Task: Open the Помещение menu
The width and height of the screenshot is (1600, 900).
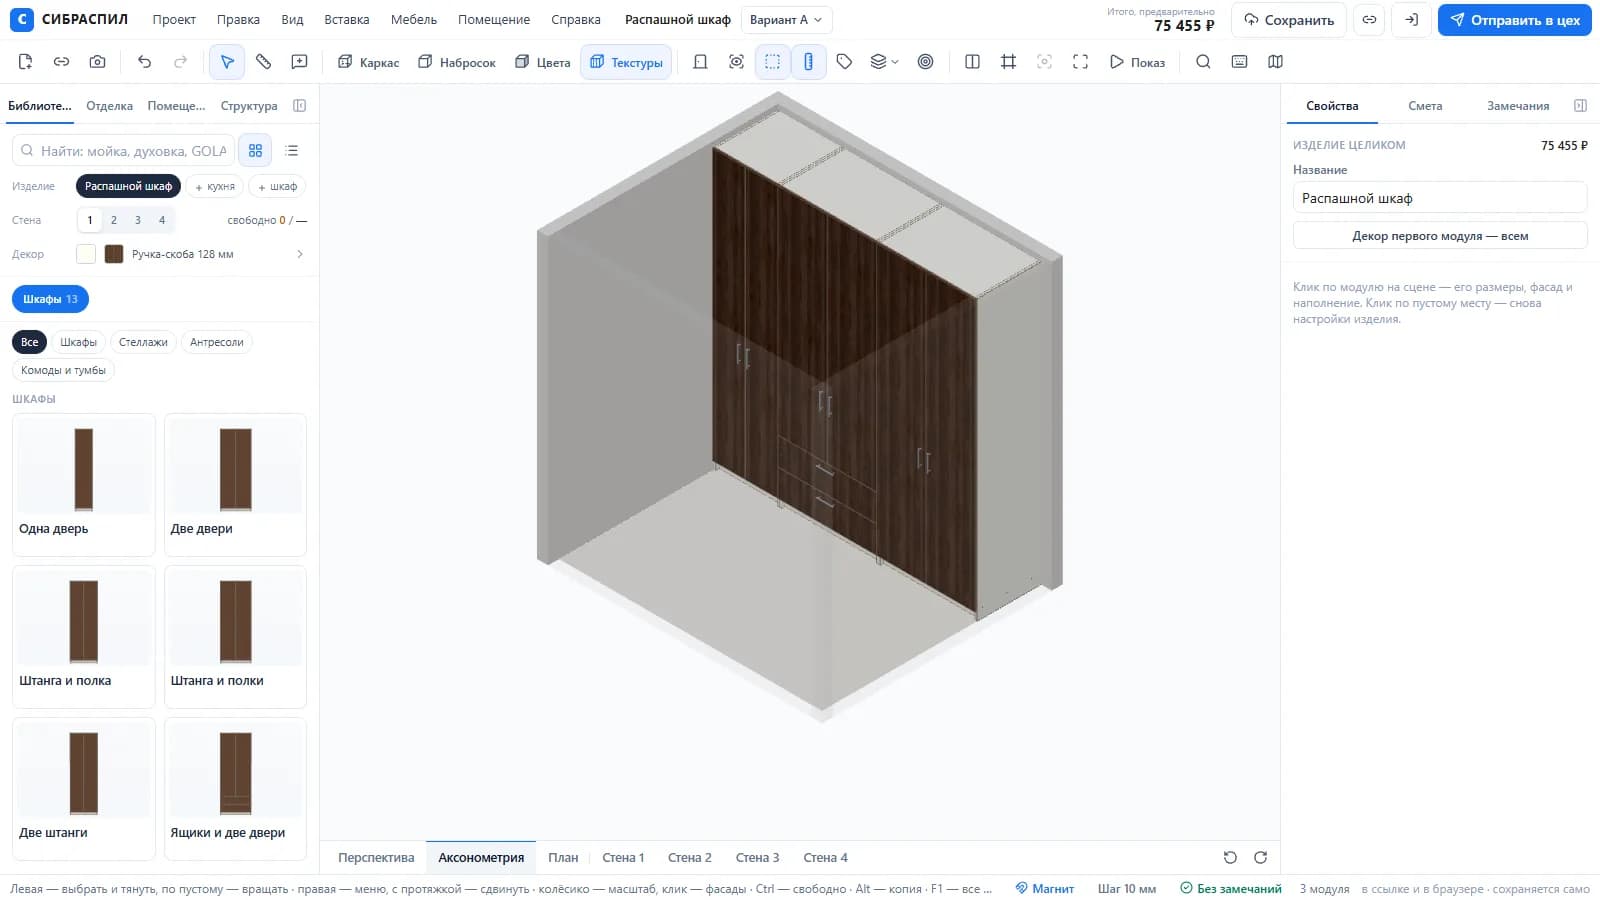Action: [494, 20]
